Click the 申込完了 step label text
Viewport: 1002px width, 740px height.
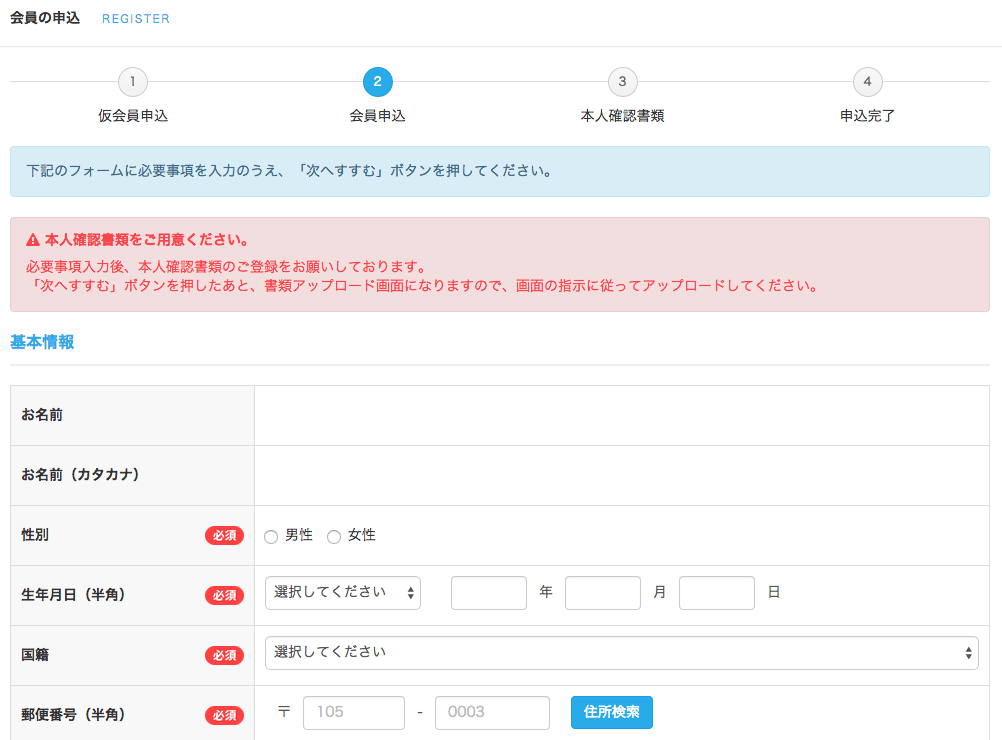pos(867,116)
